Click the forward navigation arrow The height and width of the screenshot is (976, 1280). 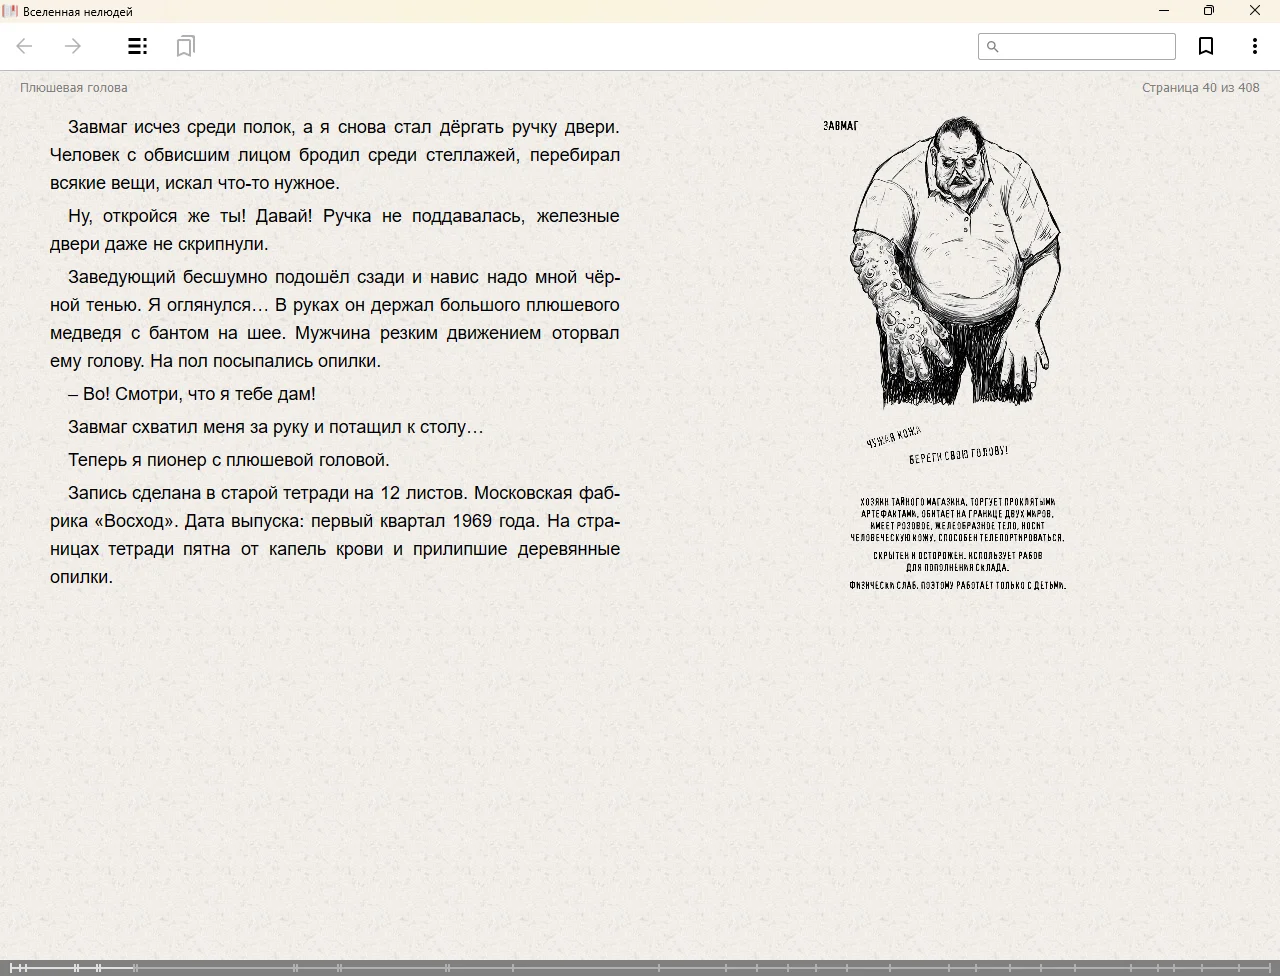[73, 46]
